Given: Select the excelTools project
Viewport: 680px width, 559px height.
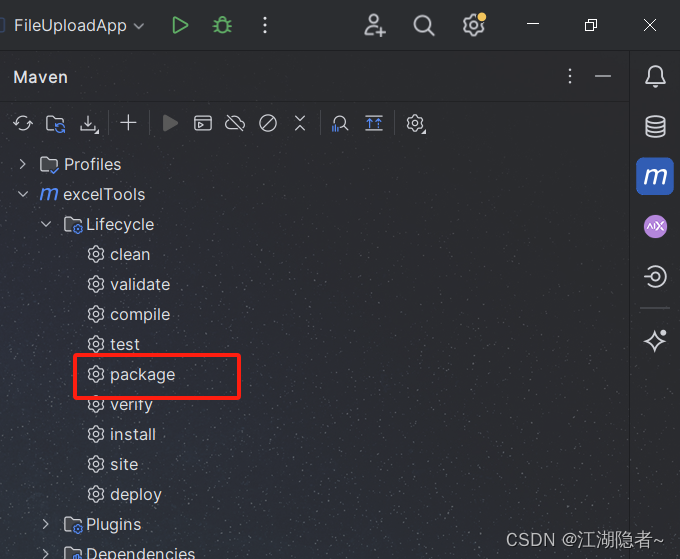Looking at the screenshot, I should (x=92, y=194).
